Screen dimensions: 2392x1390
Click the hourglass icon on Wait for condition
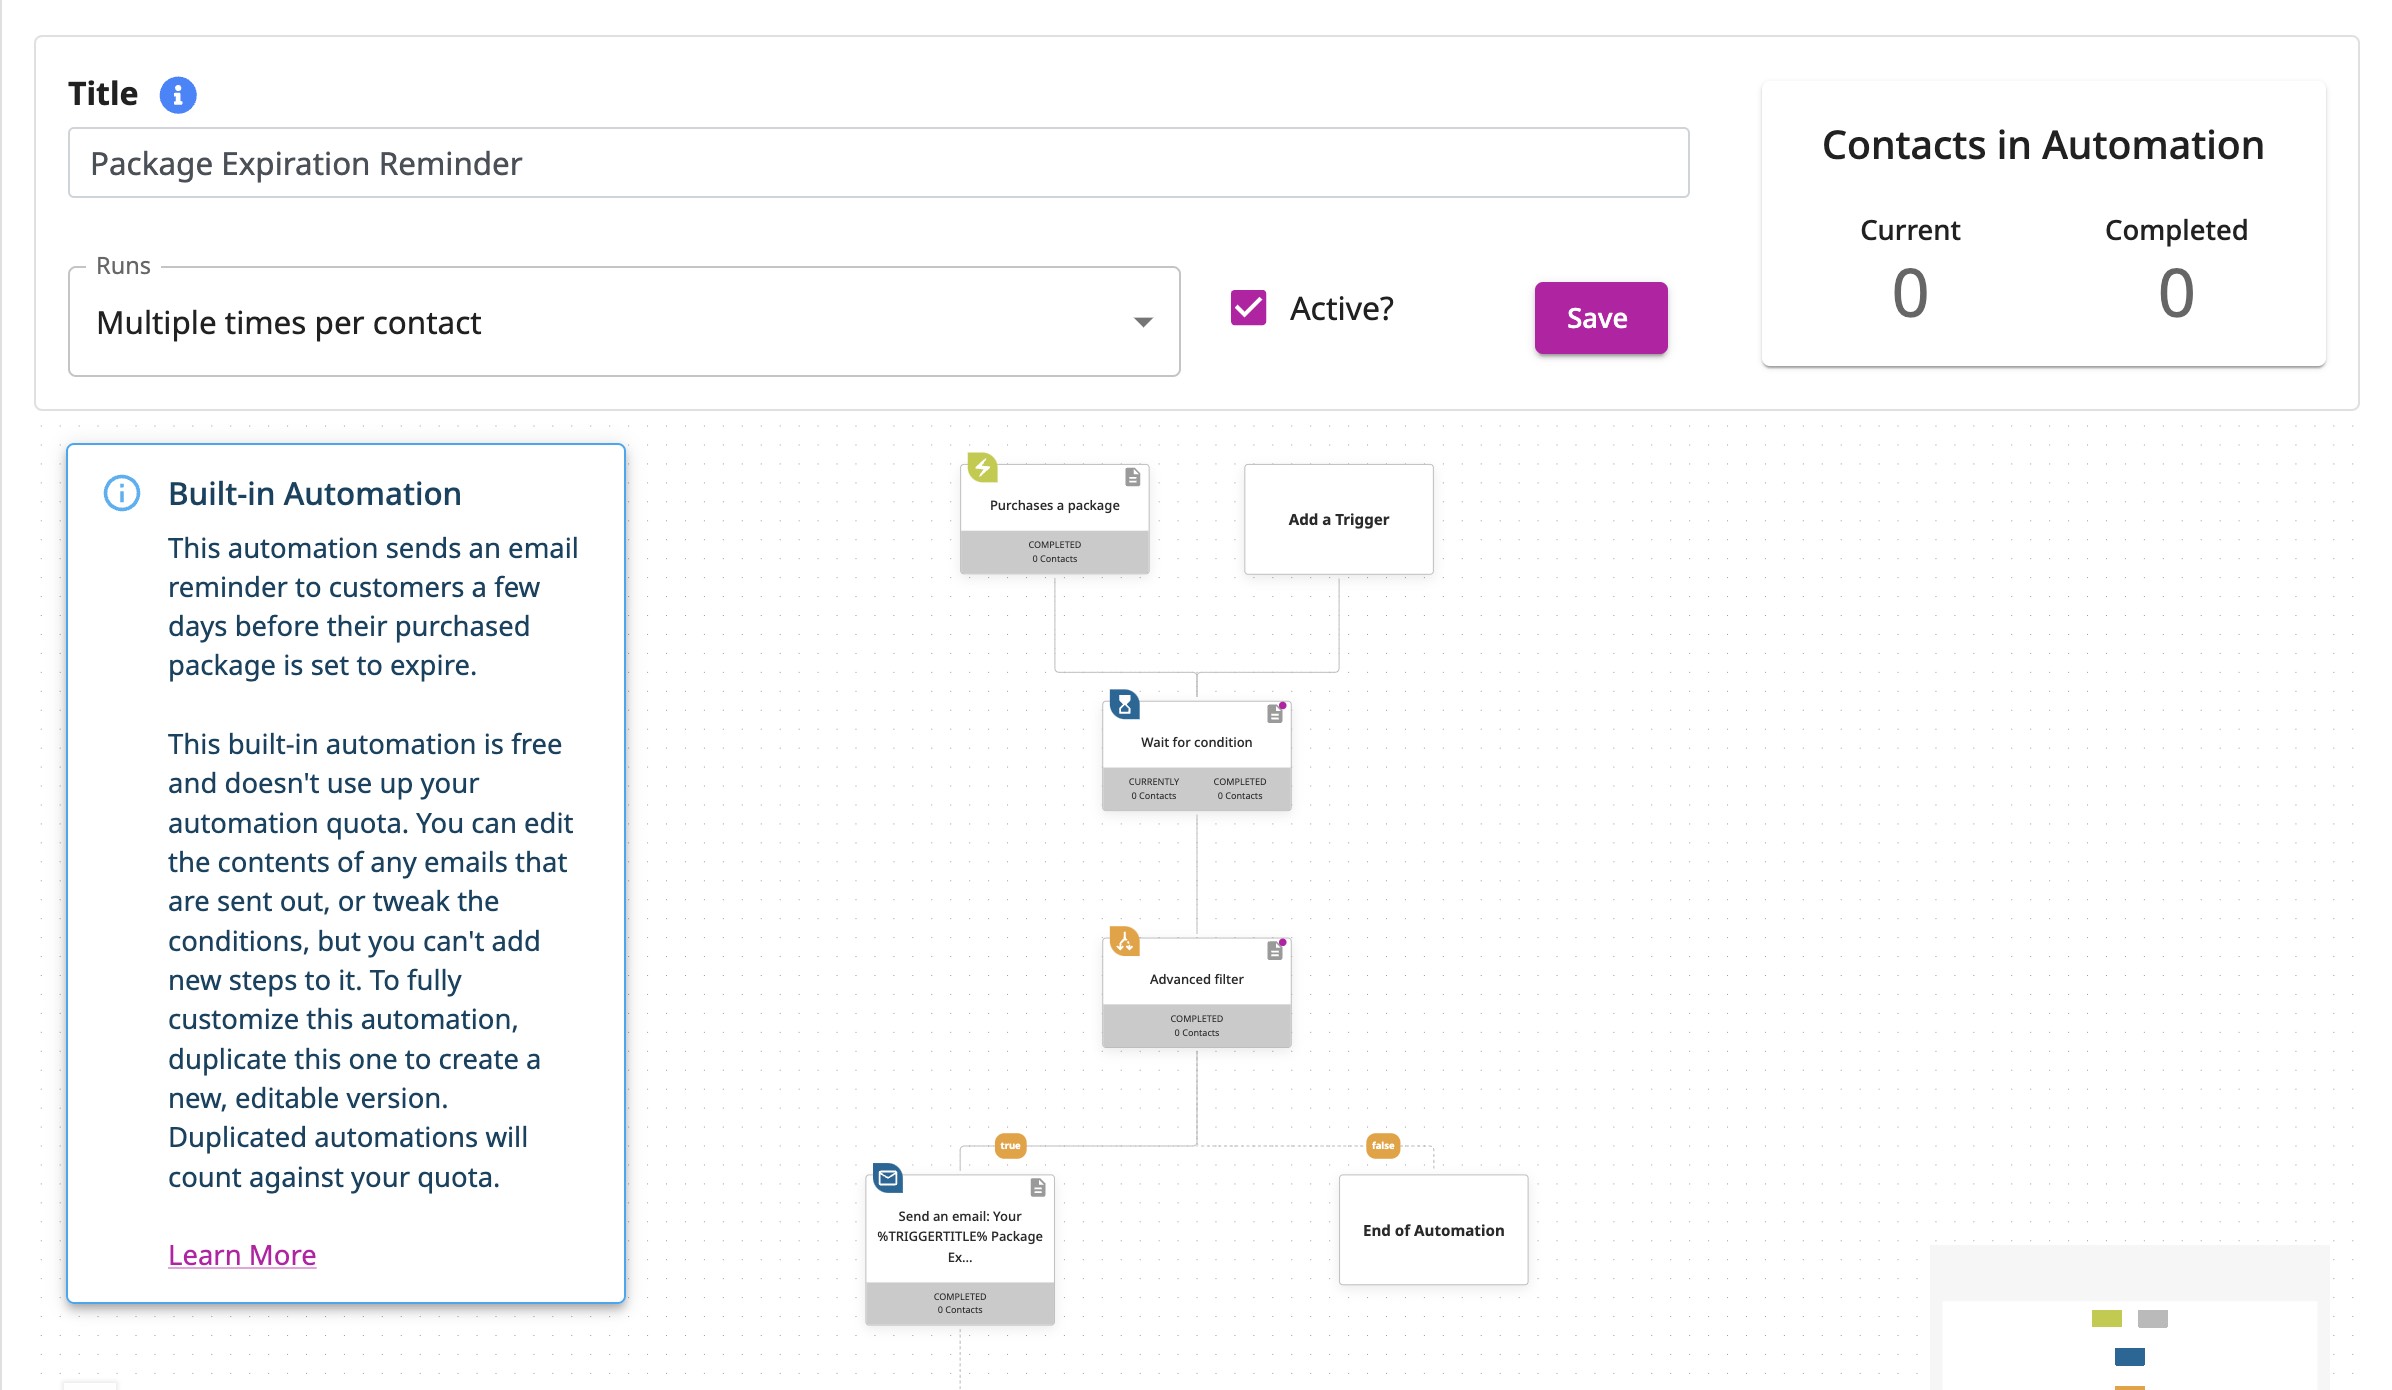tap(1122, 705)
